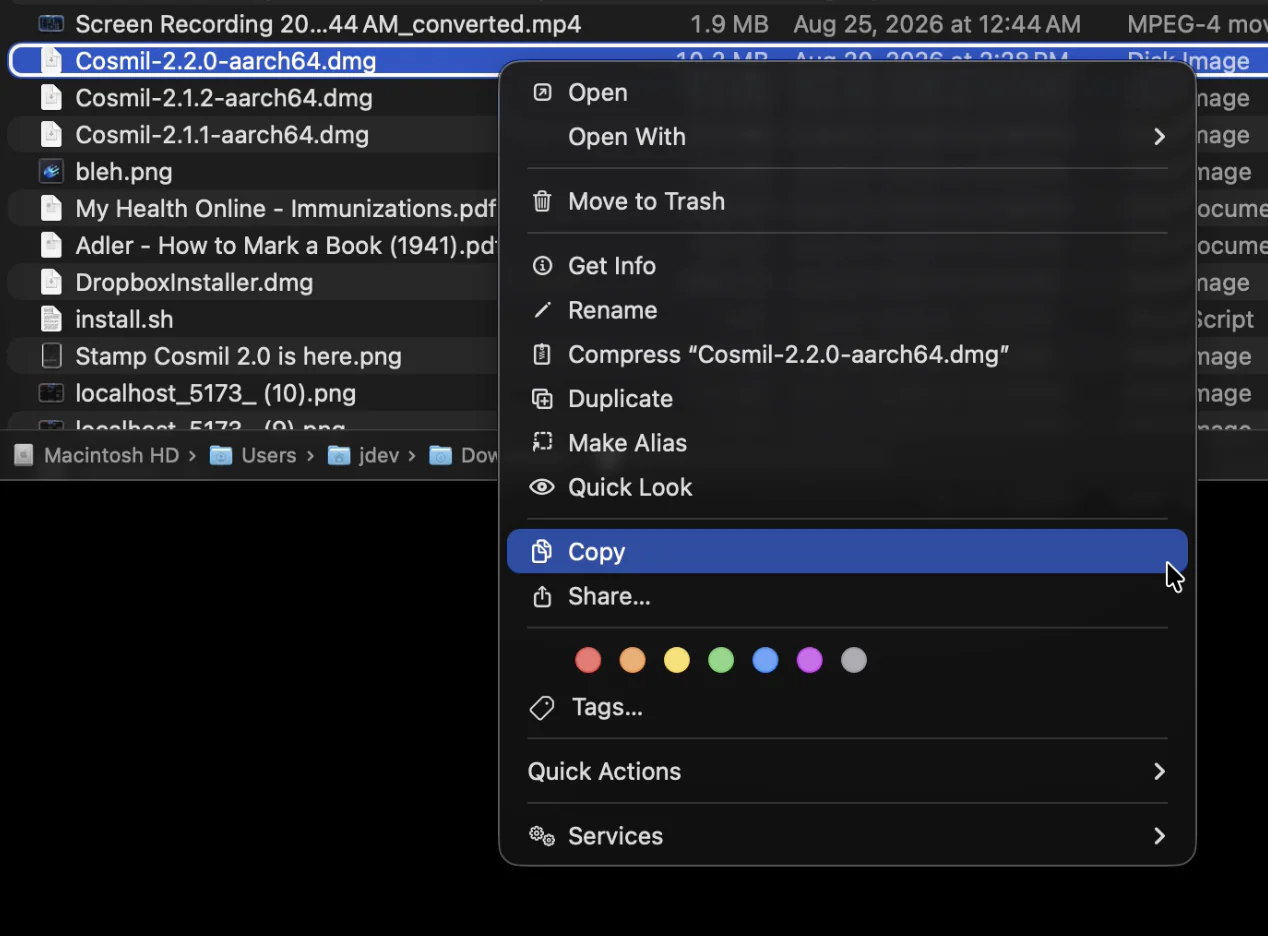The image size is (1268, 936).
Task: Click the install.sh script file icon
Action: click(x=51, y=319)
